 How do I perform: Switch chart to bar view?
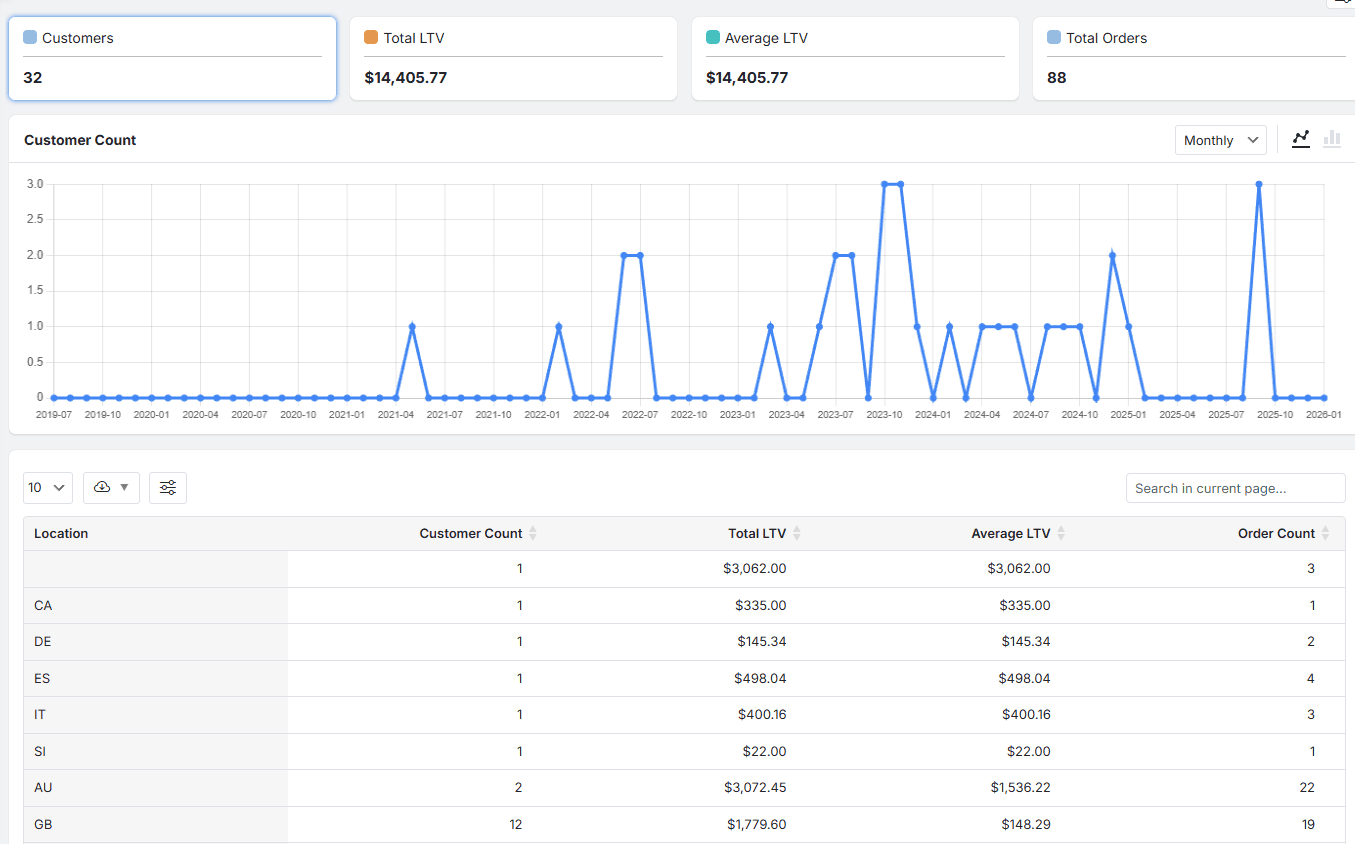click(1332, 139)
